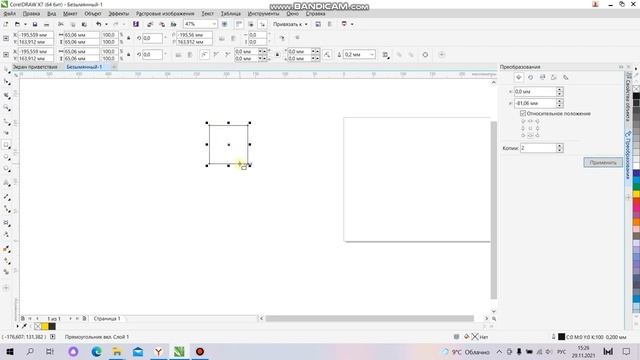Click the Undo arrow icon

[98, 24]
